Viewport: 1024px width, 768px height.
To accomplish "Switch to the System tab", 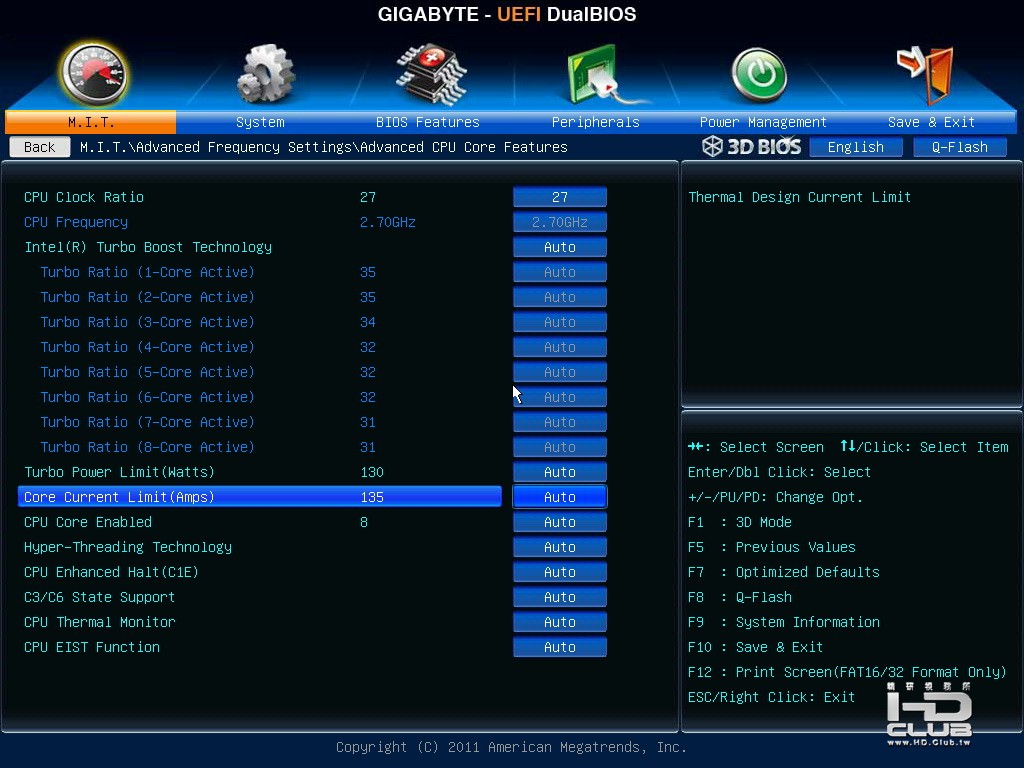I will 260,122.
